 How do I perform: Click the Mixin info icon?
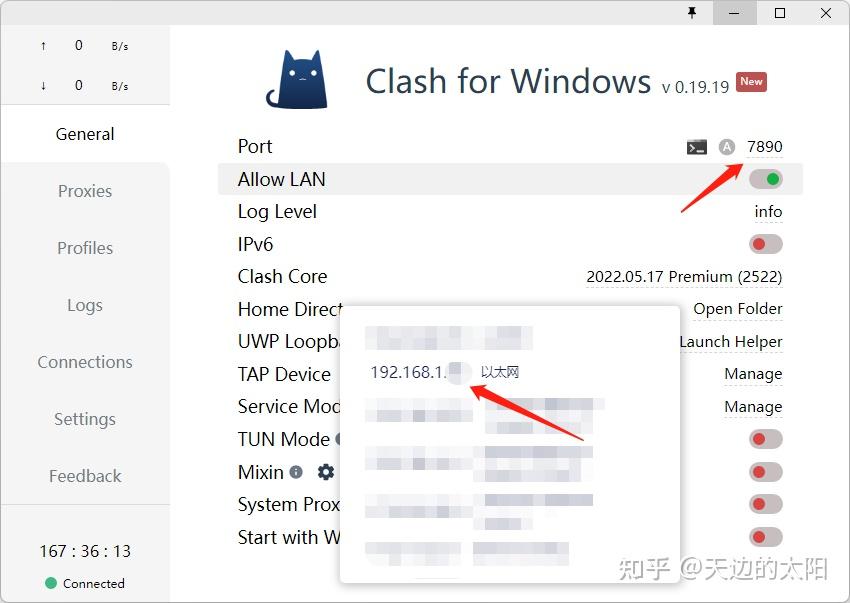296,472
